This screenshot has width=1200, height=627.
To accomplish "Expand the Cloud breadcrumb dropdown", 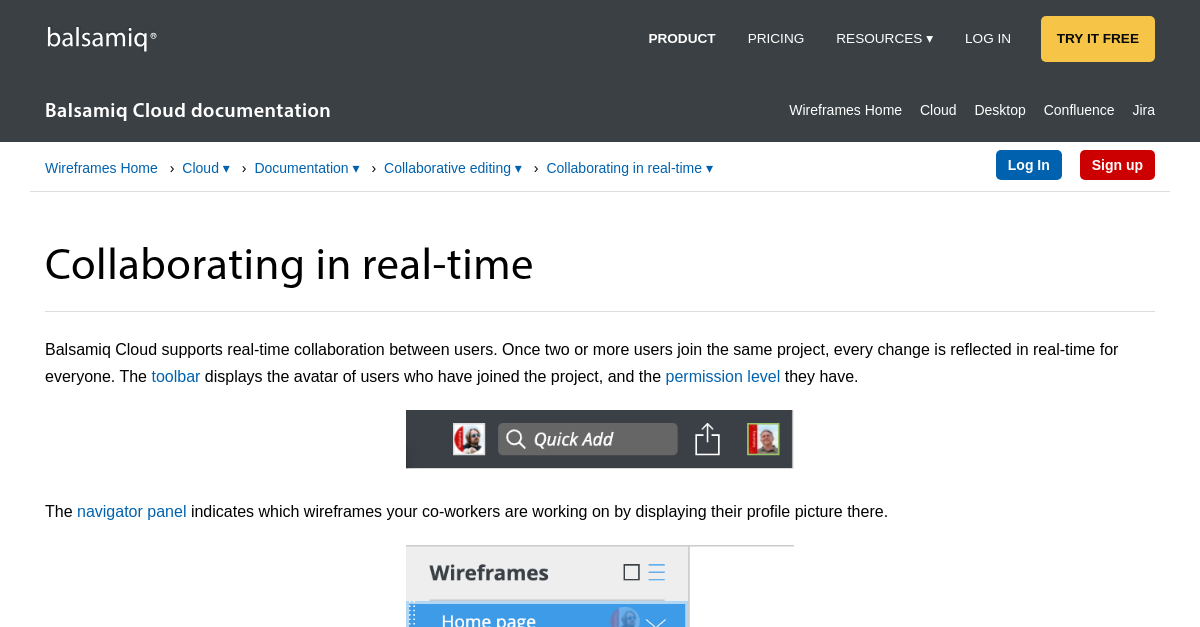I will [206, 168].
